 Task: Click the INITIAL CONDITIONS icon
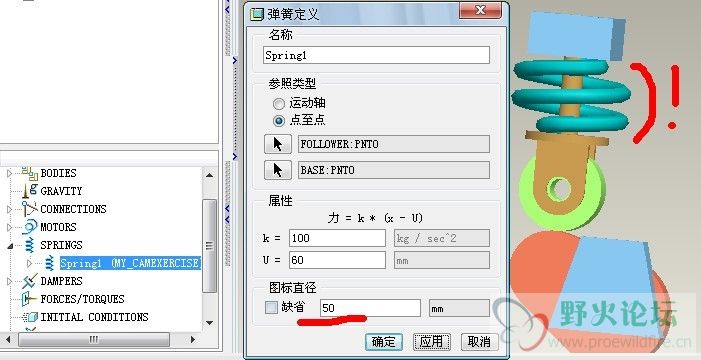click(30, 317)
